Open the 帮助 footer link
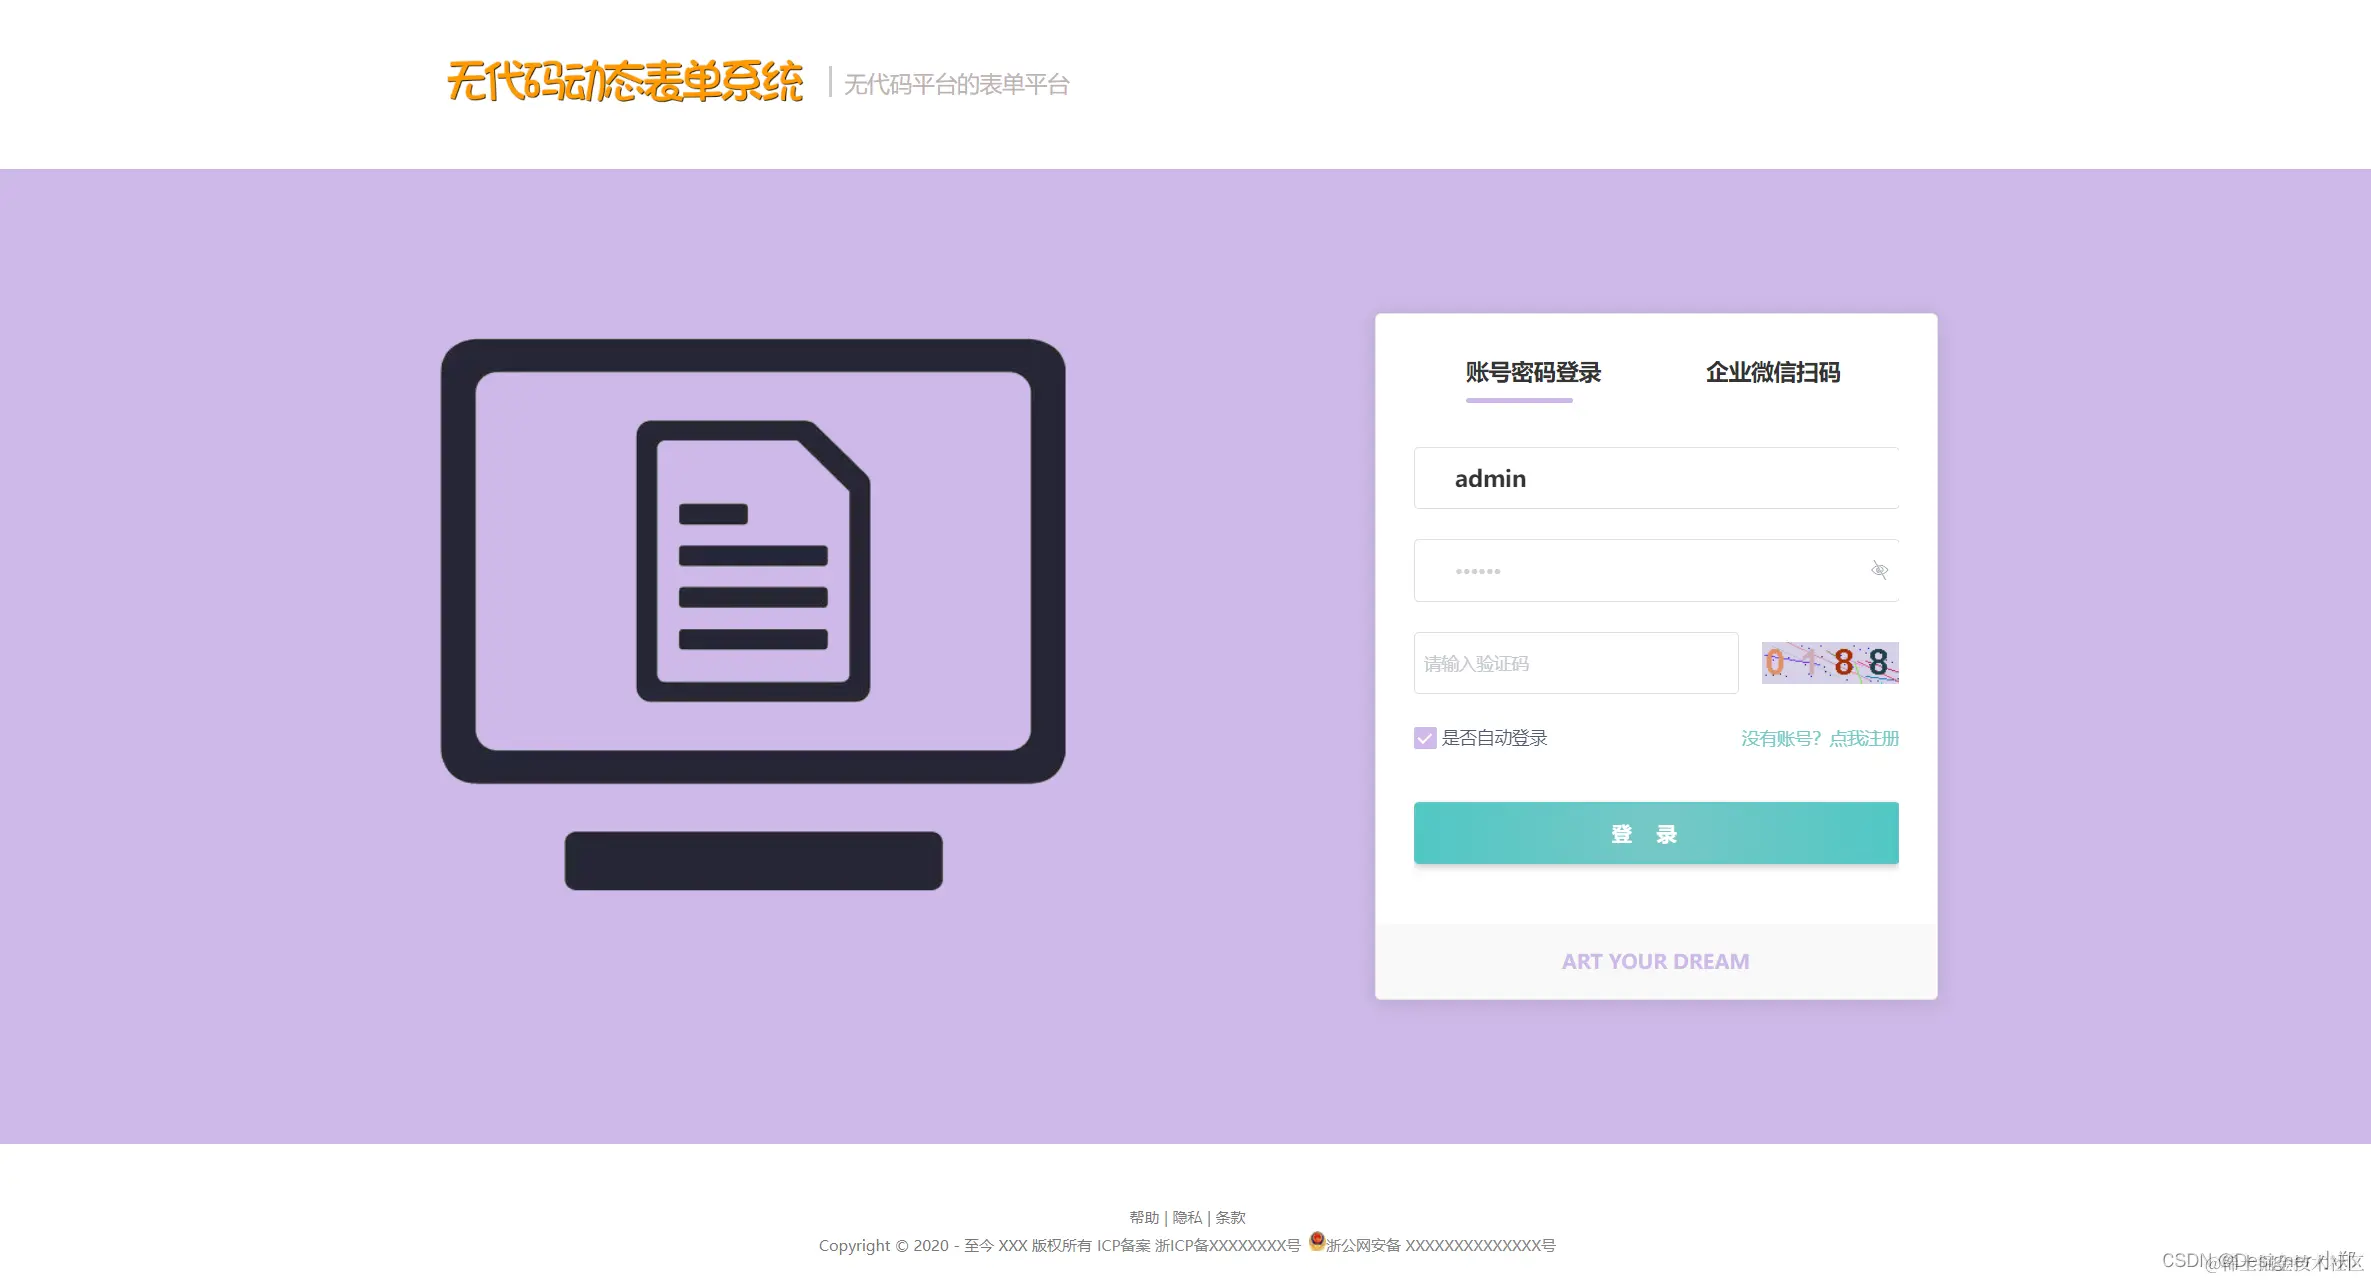The image size is (2371, 1280). 1143,1216
